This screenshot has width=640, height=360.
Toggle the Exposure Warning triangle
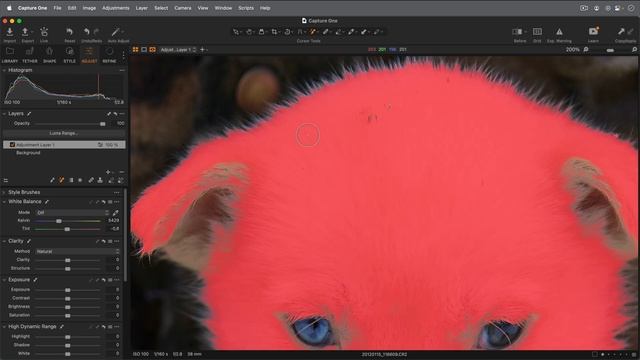pos(559,32)
